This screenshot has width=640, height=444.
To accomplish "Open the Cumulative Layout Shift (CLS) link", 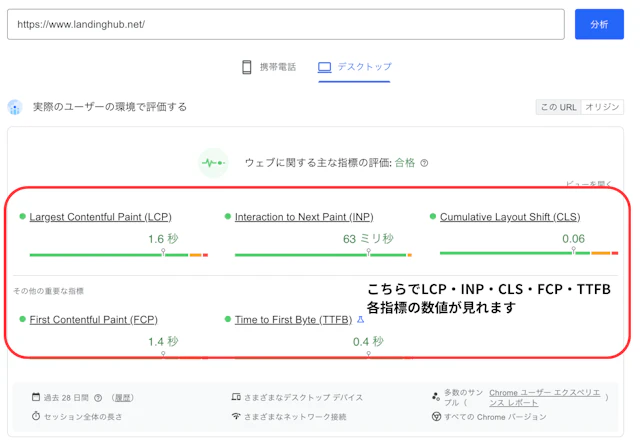I will coord(510,217).
